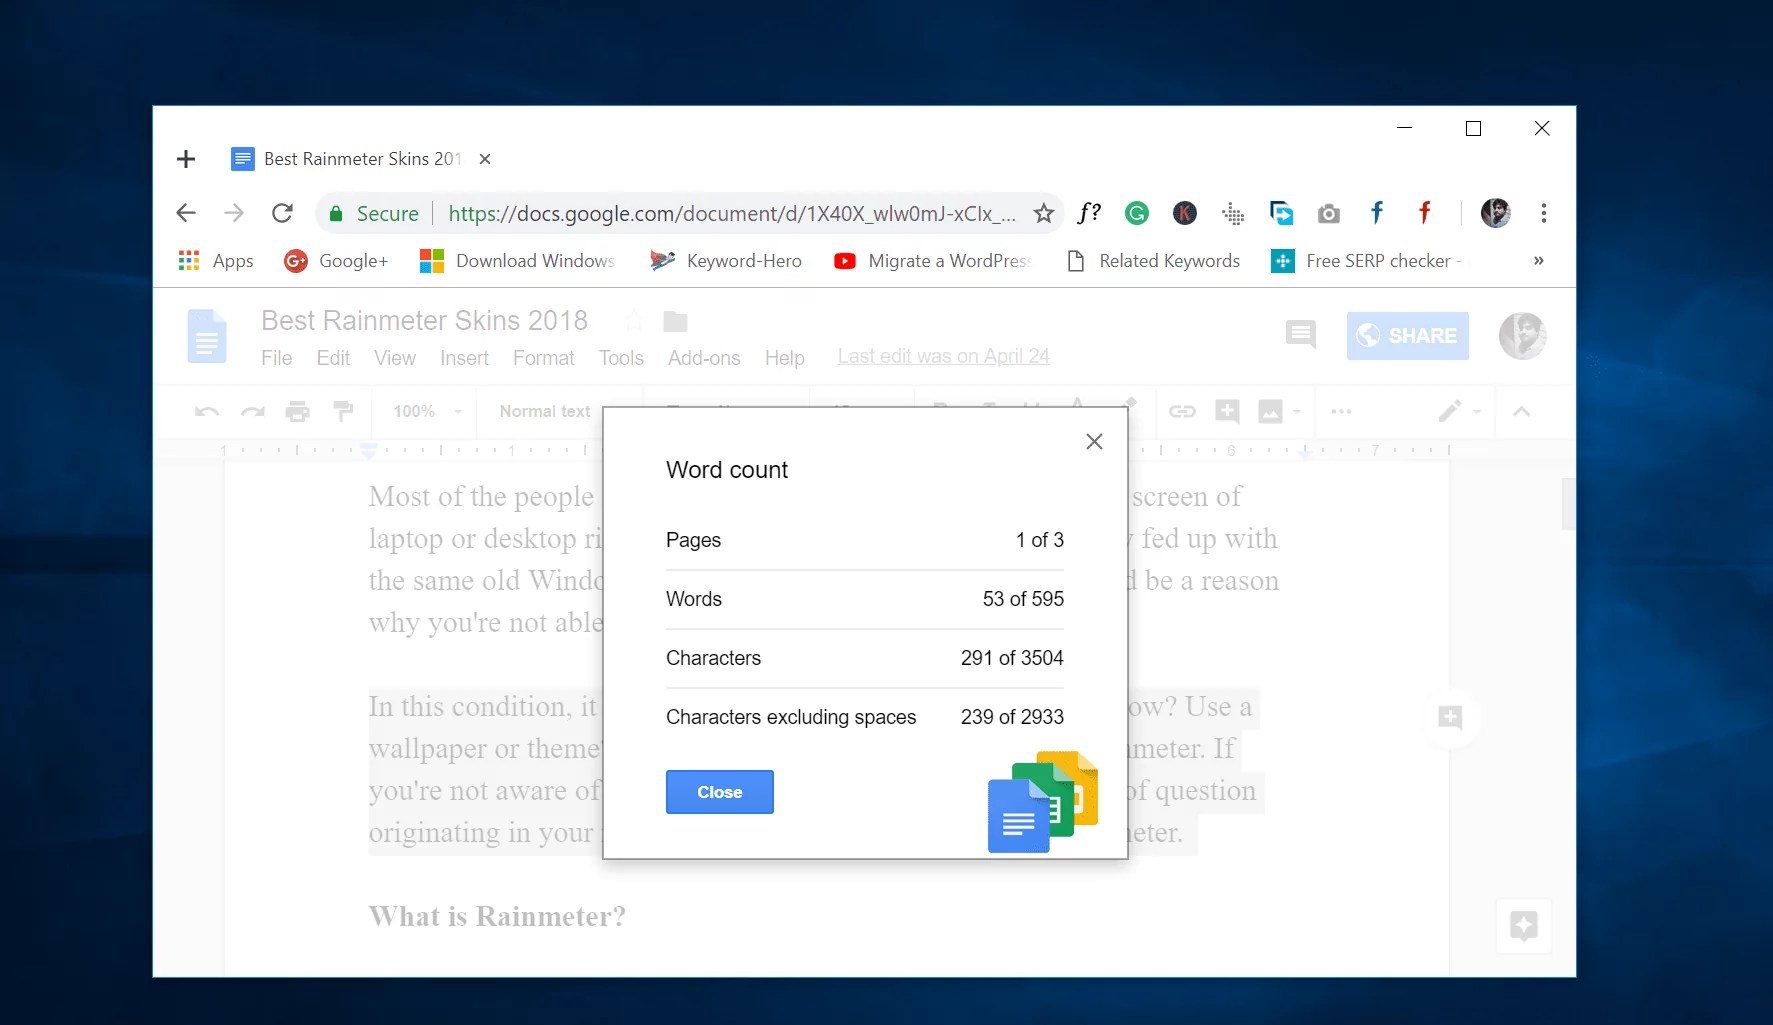Select the Paint format tool

[343, 412]
